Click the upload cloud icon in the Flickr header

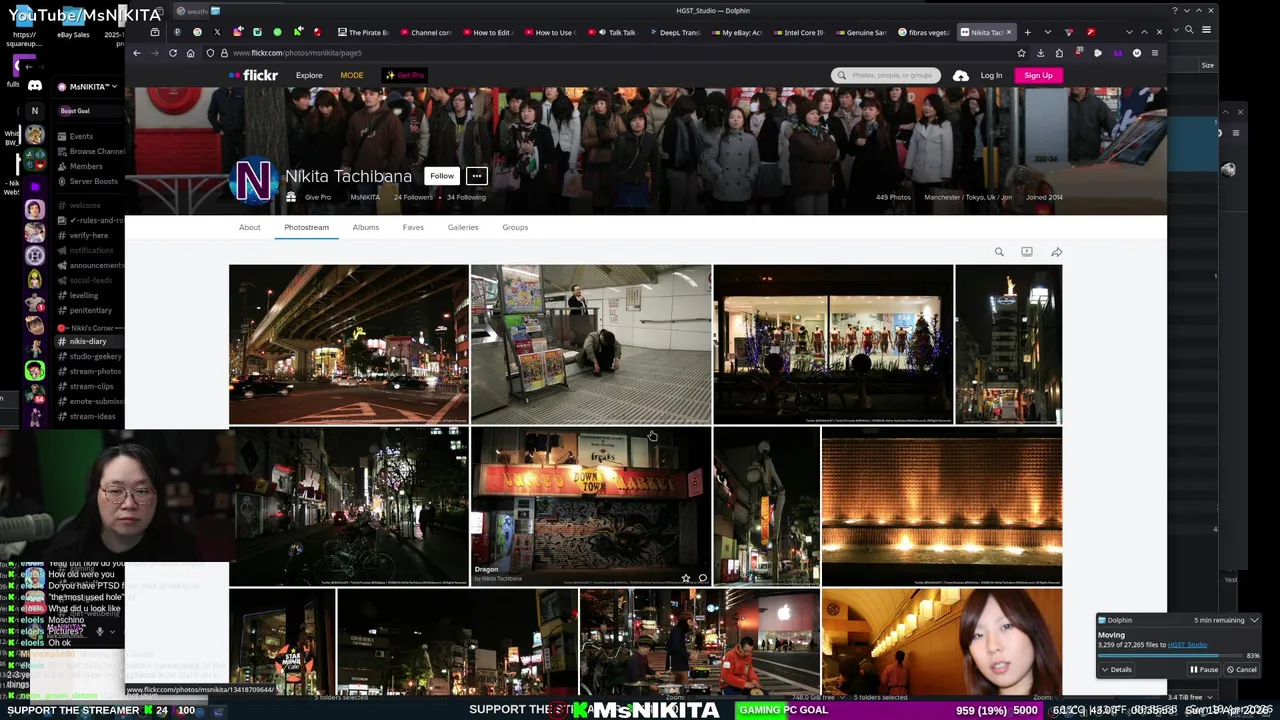(x=961, y=75)
